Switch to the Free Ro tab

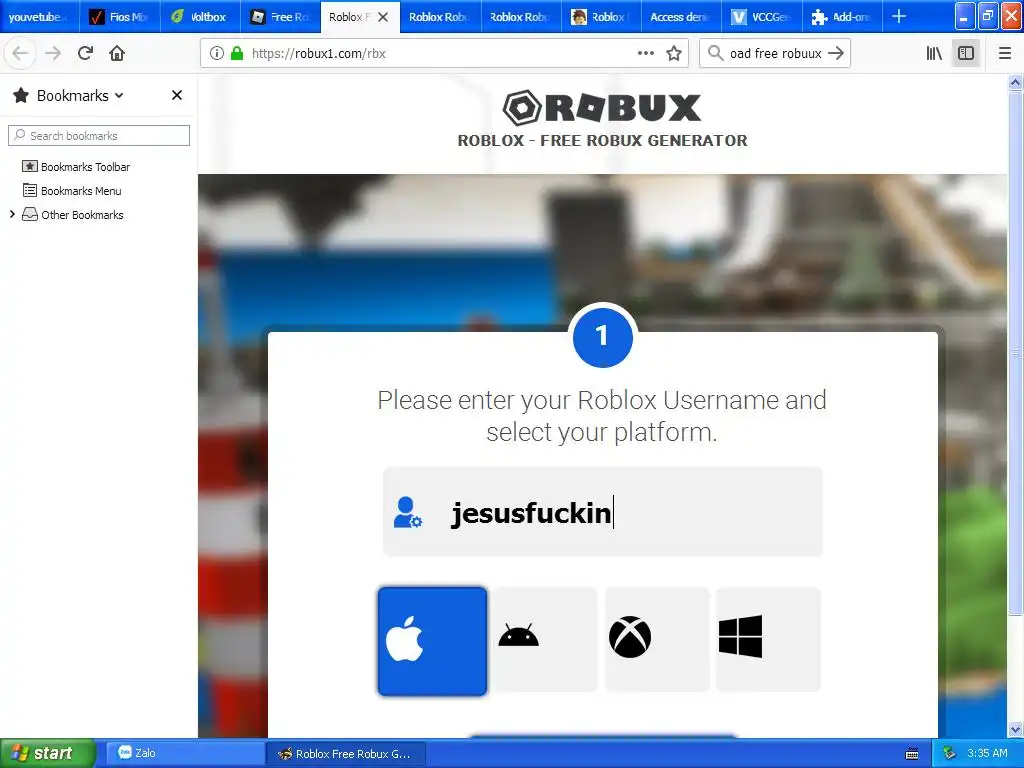coord(281,16)
